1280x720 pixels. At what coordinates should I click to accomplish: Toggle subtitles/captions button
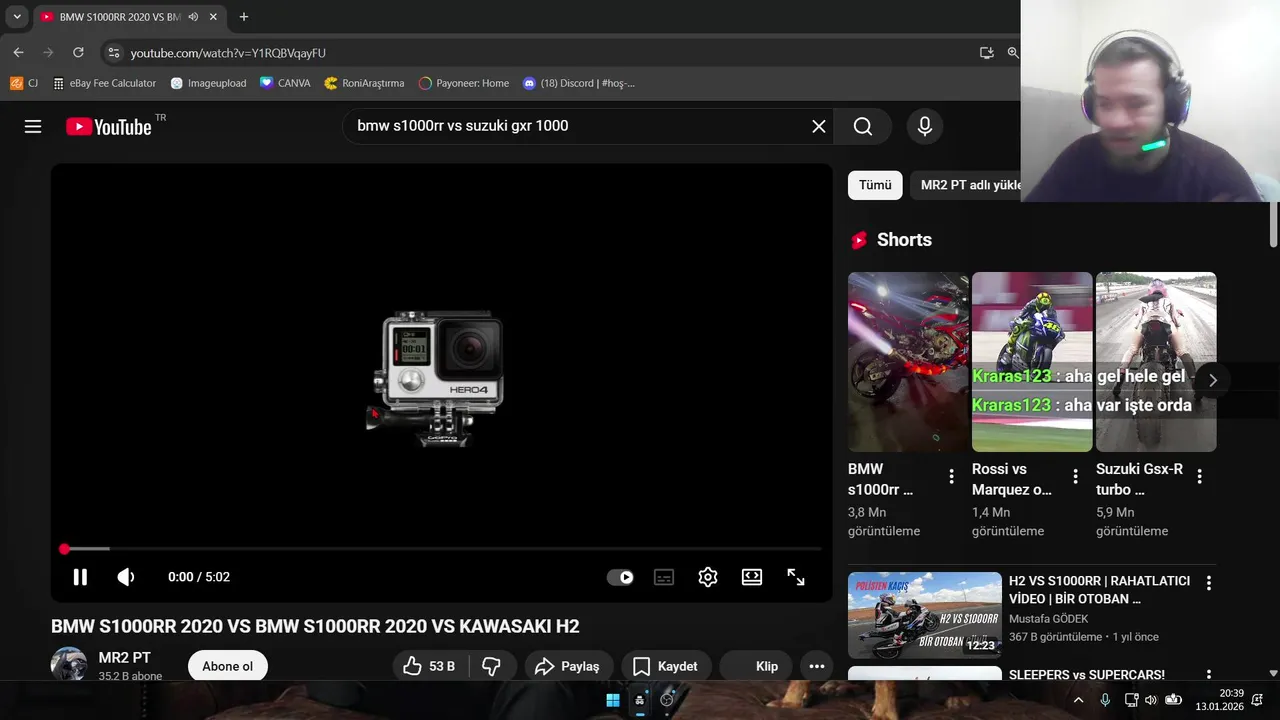click(664, 577)
